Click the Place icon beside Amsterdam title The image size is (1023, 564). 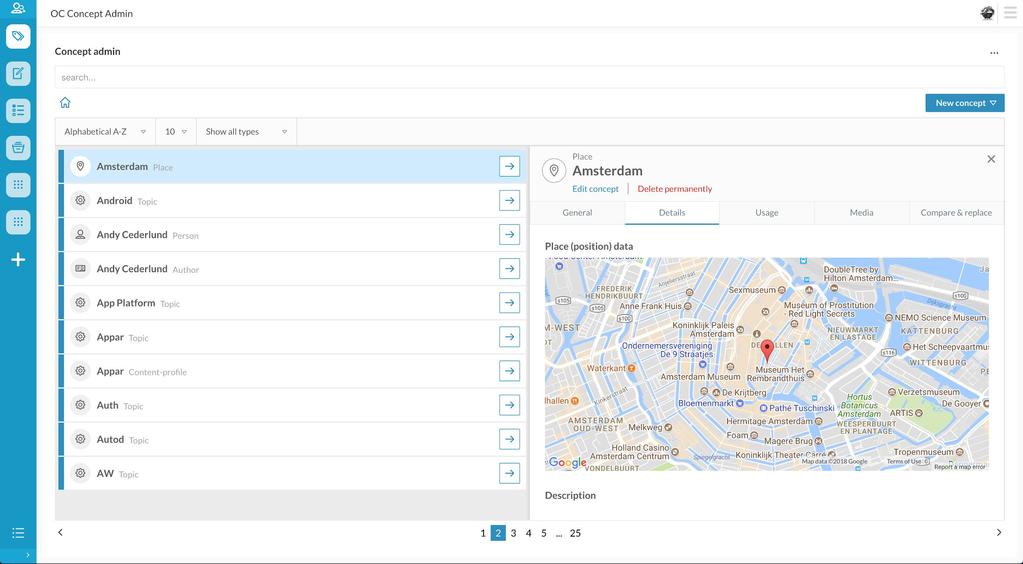coord(554,171)
